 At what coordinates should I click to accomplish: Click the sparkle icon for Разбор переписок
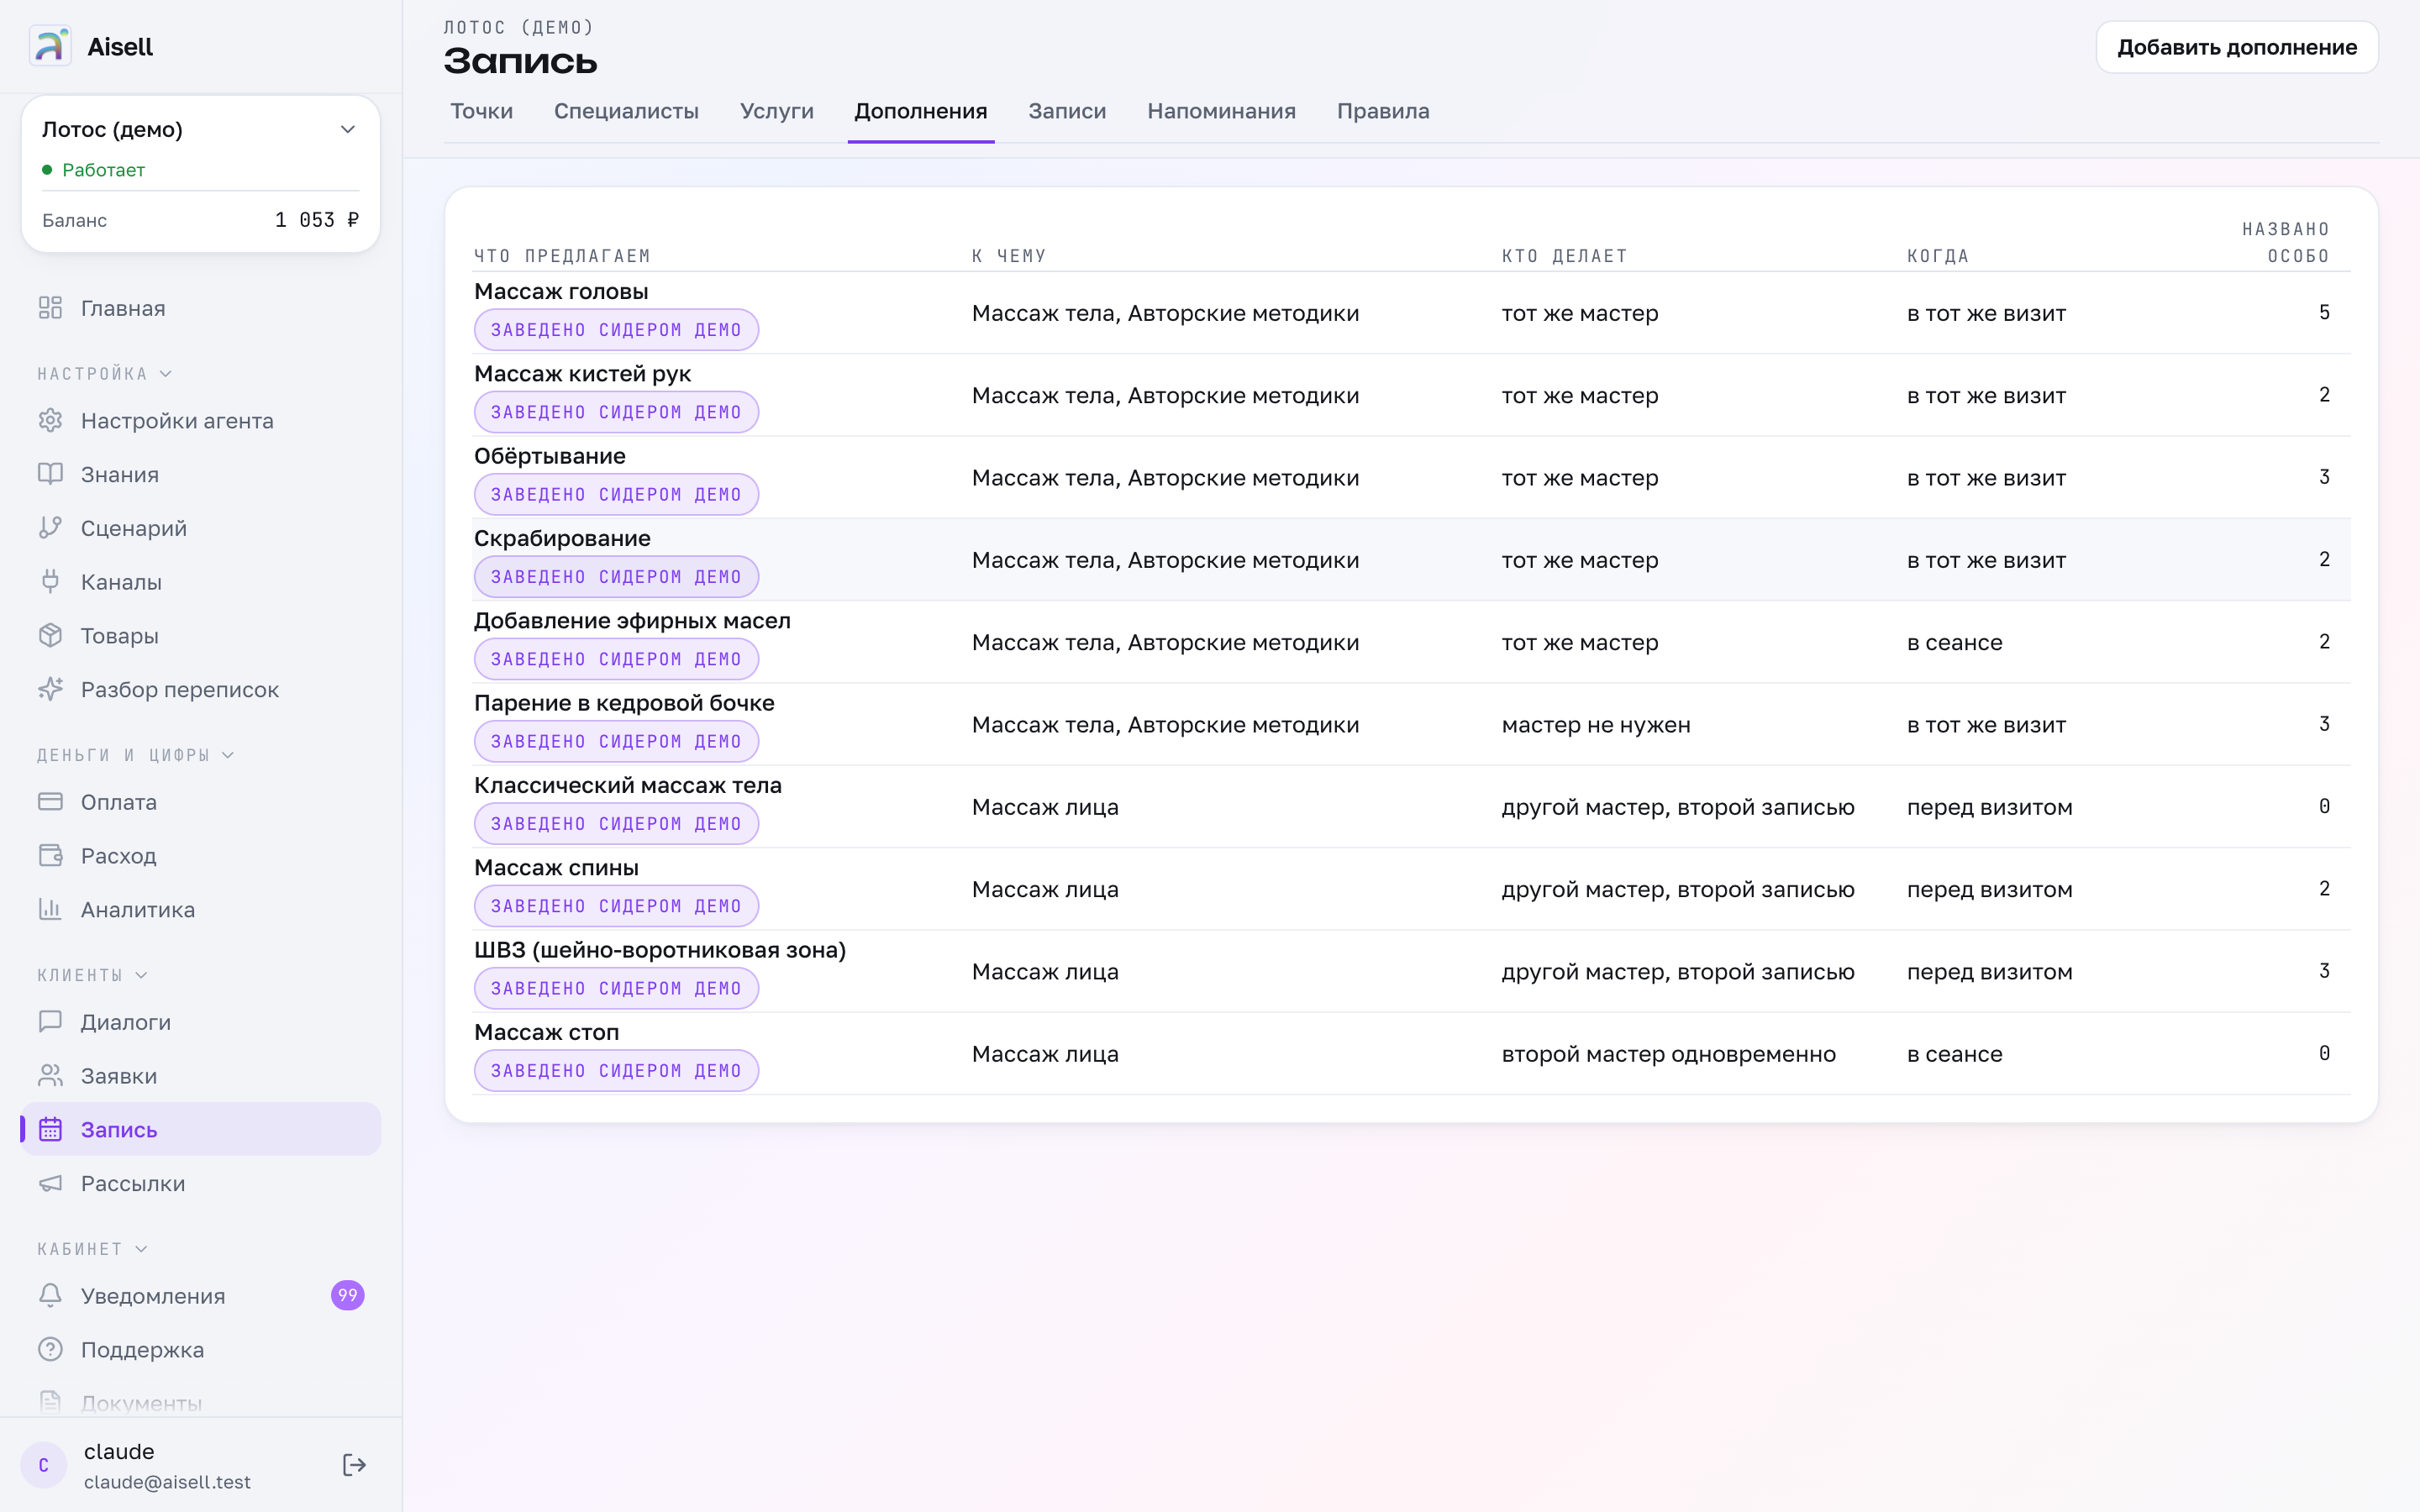[50, 689]
